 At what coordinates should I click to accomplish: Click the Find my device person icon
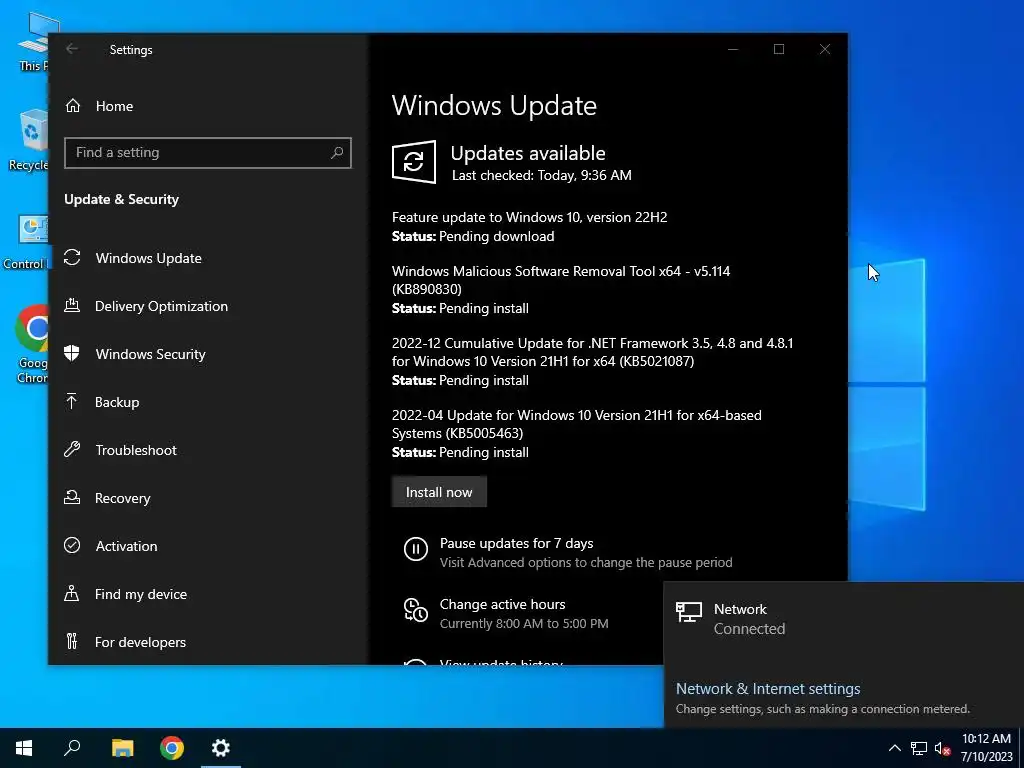pyautogui.click(x=72, y=593)
